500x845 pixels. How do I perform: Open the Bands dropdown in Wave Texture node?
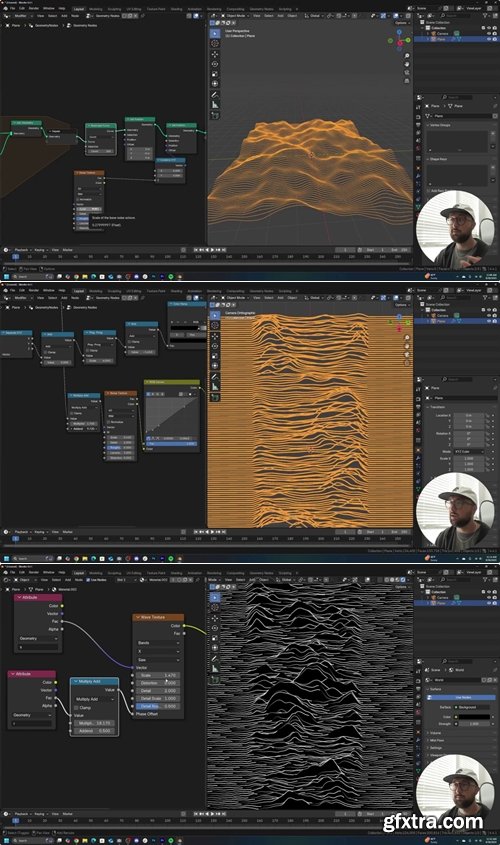click(158, 643)
